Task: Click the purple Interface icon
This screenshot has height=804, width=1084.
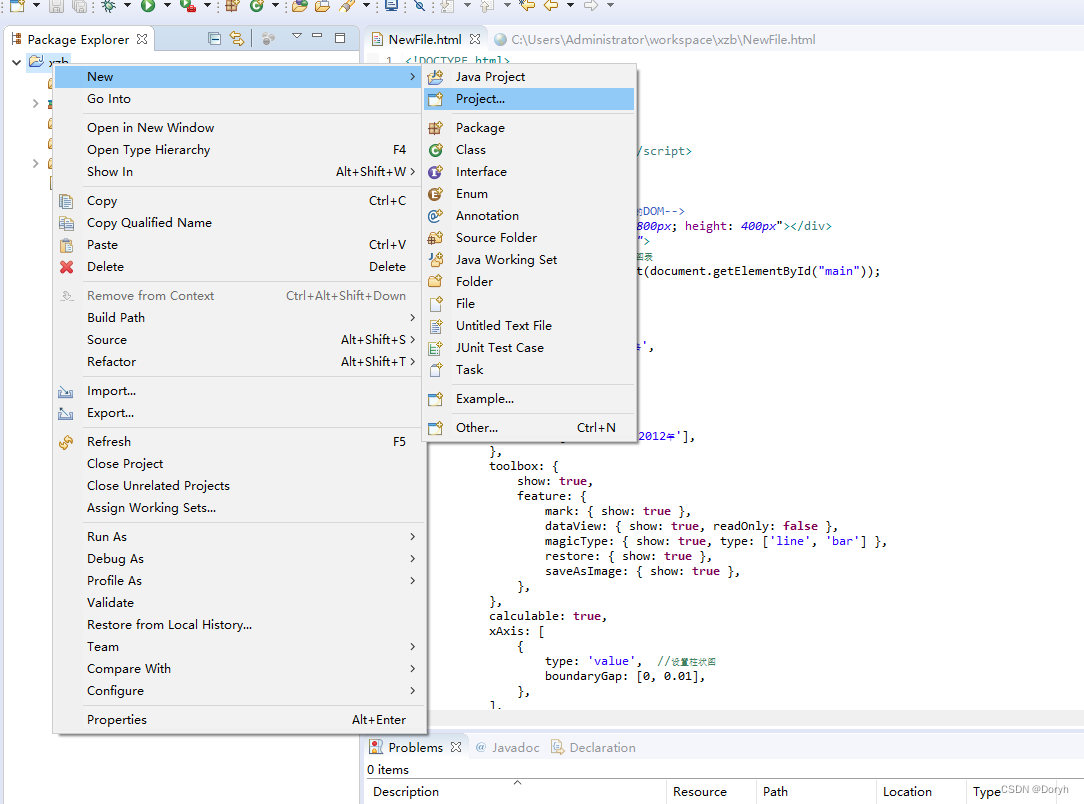Action: pyautogui.click(x=436, y=172)
